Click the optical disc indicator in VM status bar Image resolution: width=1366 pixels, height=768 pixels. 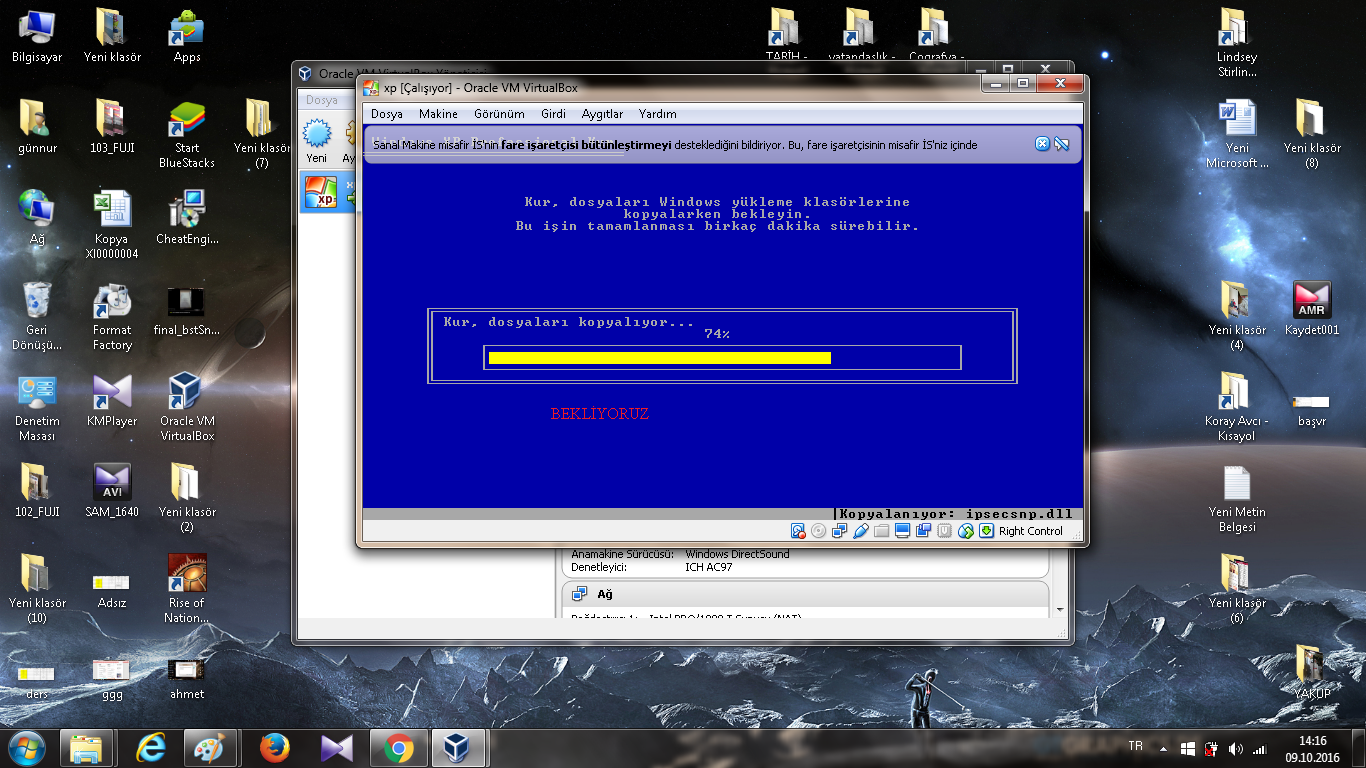click(x=819, y=531)
